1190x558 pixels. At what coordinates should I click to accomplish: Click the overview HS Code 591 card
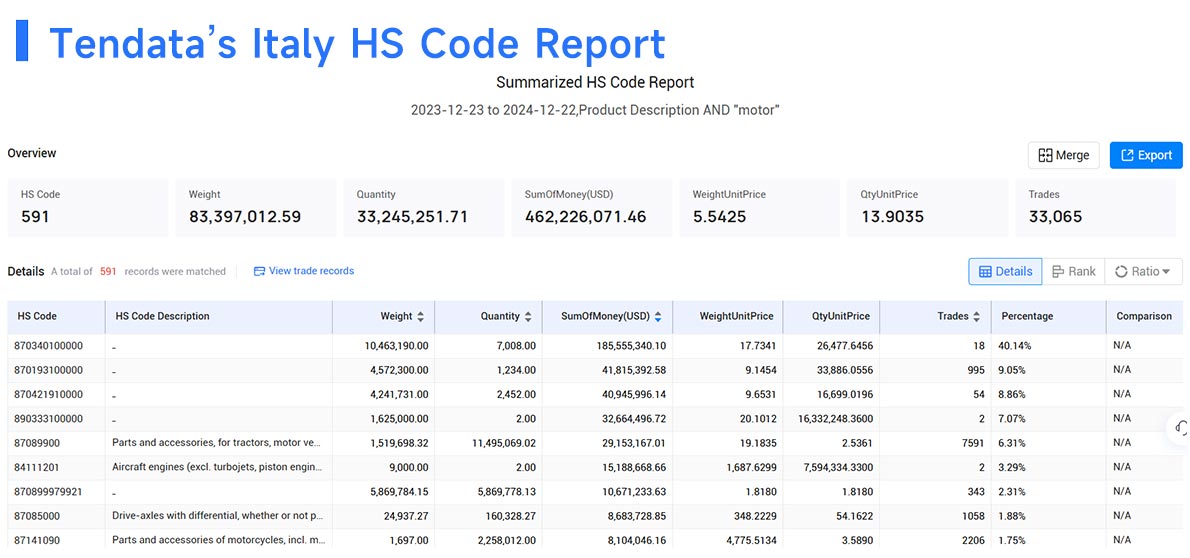coord(87,208)
